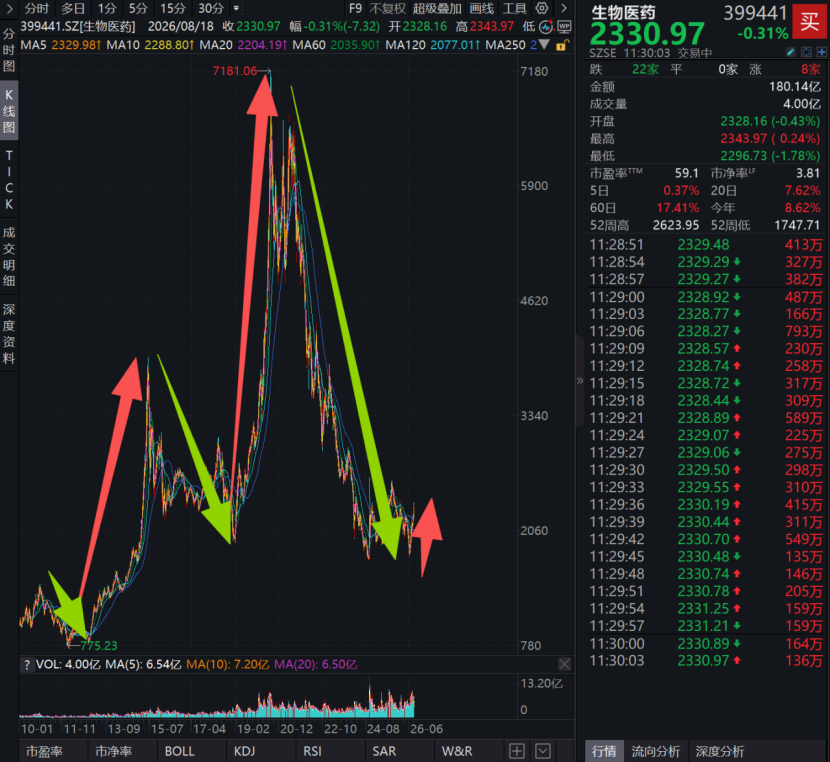Viewport: 830px width, 762px height.
Task: Add a new indicator panel with plus icon
Action: point(517,751)
